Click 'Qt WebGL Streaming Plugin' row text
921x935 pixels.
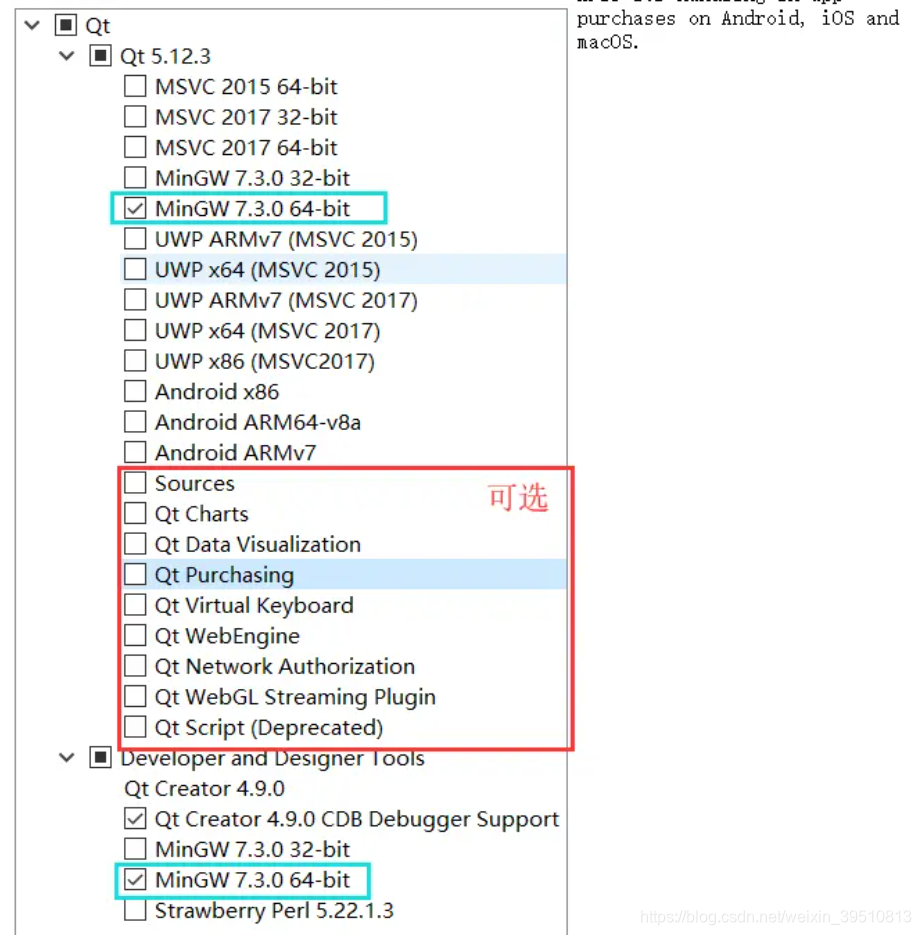click(x=295, y=697)
